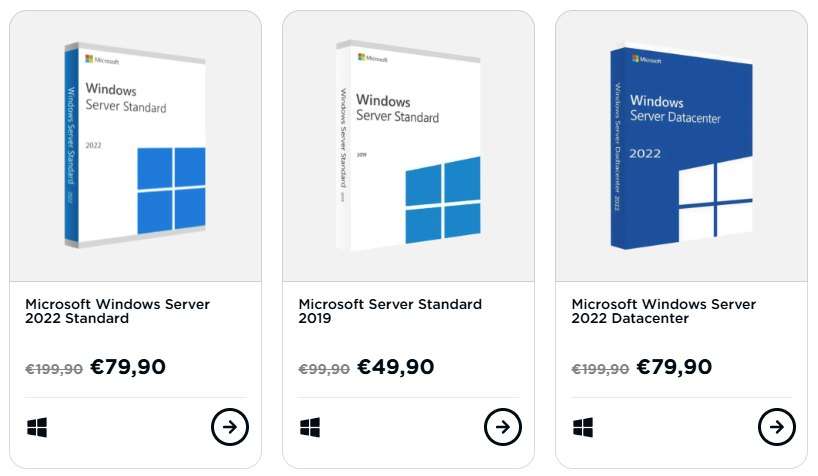Click the Microsoft Windows Server 2022 Standard title
818x476 pixels.
117,311
